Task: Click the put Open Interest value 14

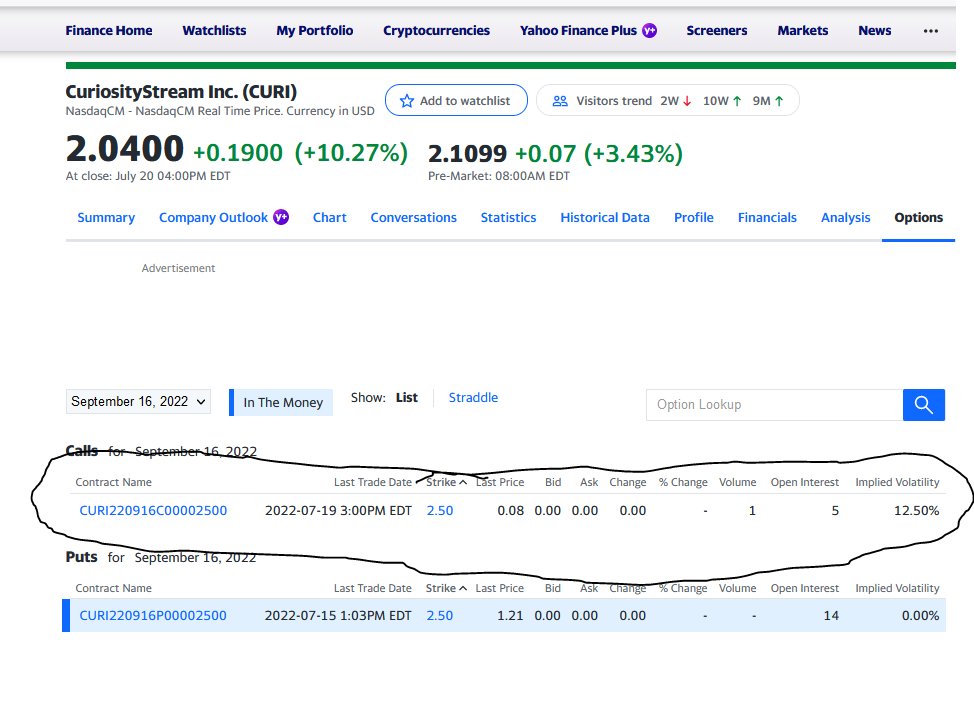Action: (831, 615)
